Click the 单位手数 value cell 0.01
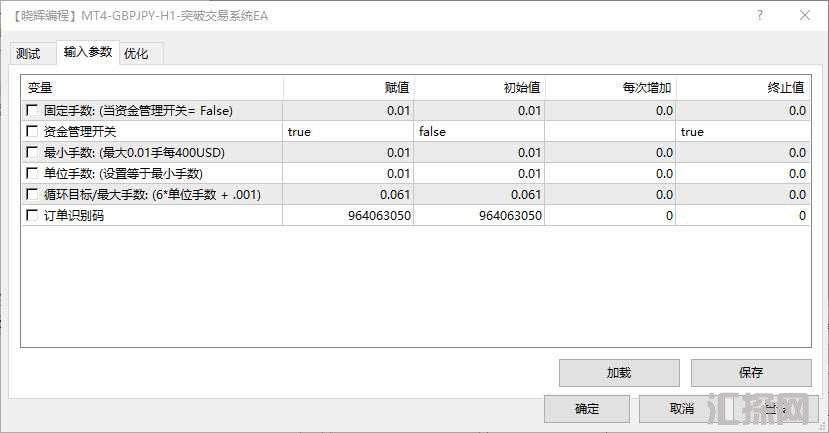Image resolution: width=829 pixels, height=433 pixels. click(348, 173)
